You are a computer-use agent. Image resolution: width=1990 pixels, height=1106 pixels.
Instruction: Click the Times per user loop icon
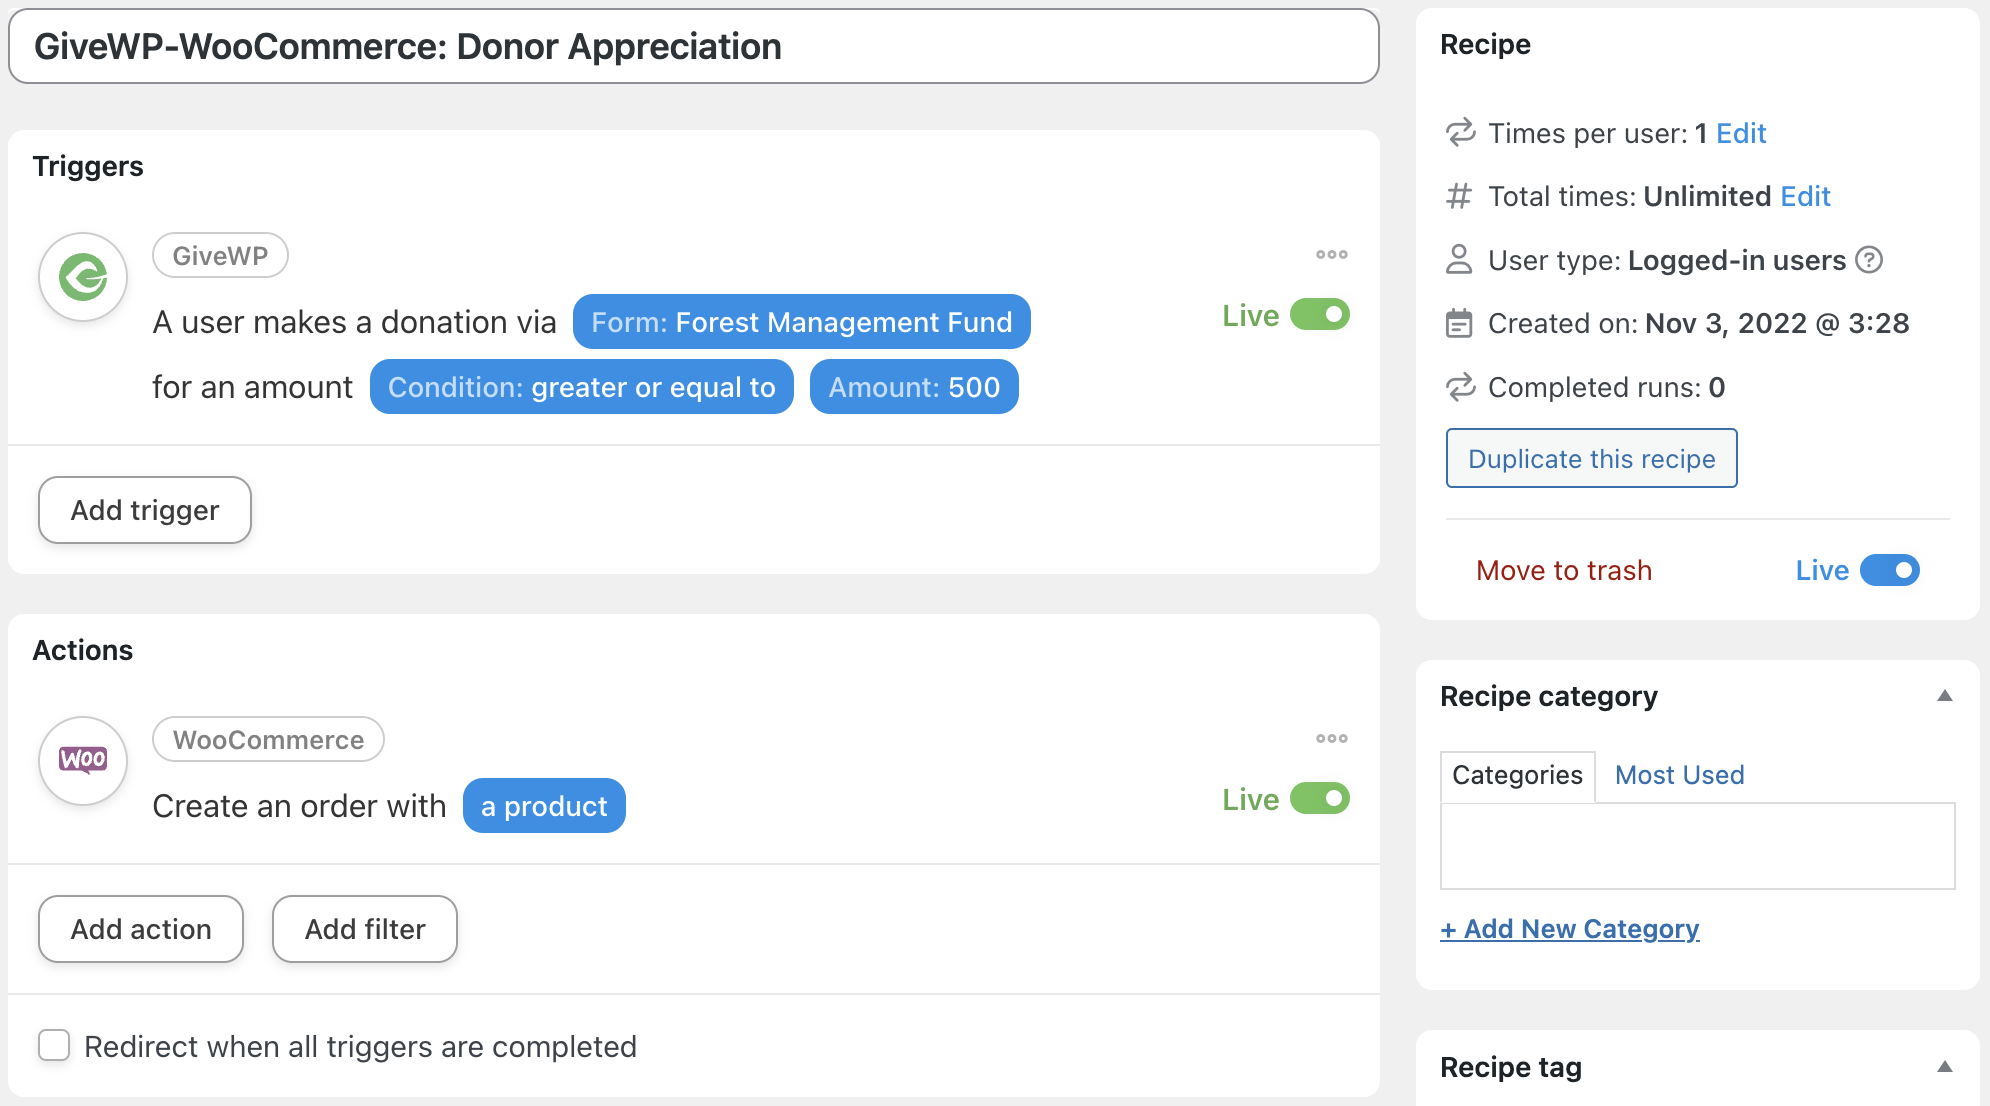tap(1460, 133)
